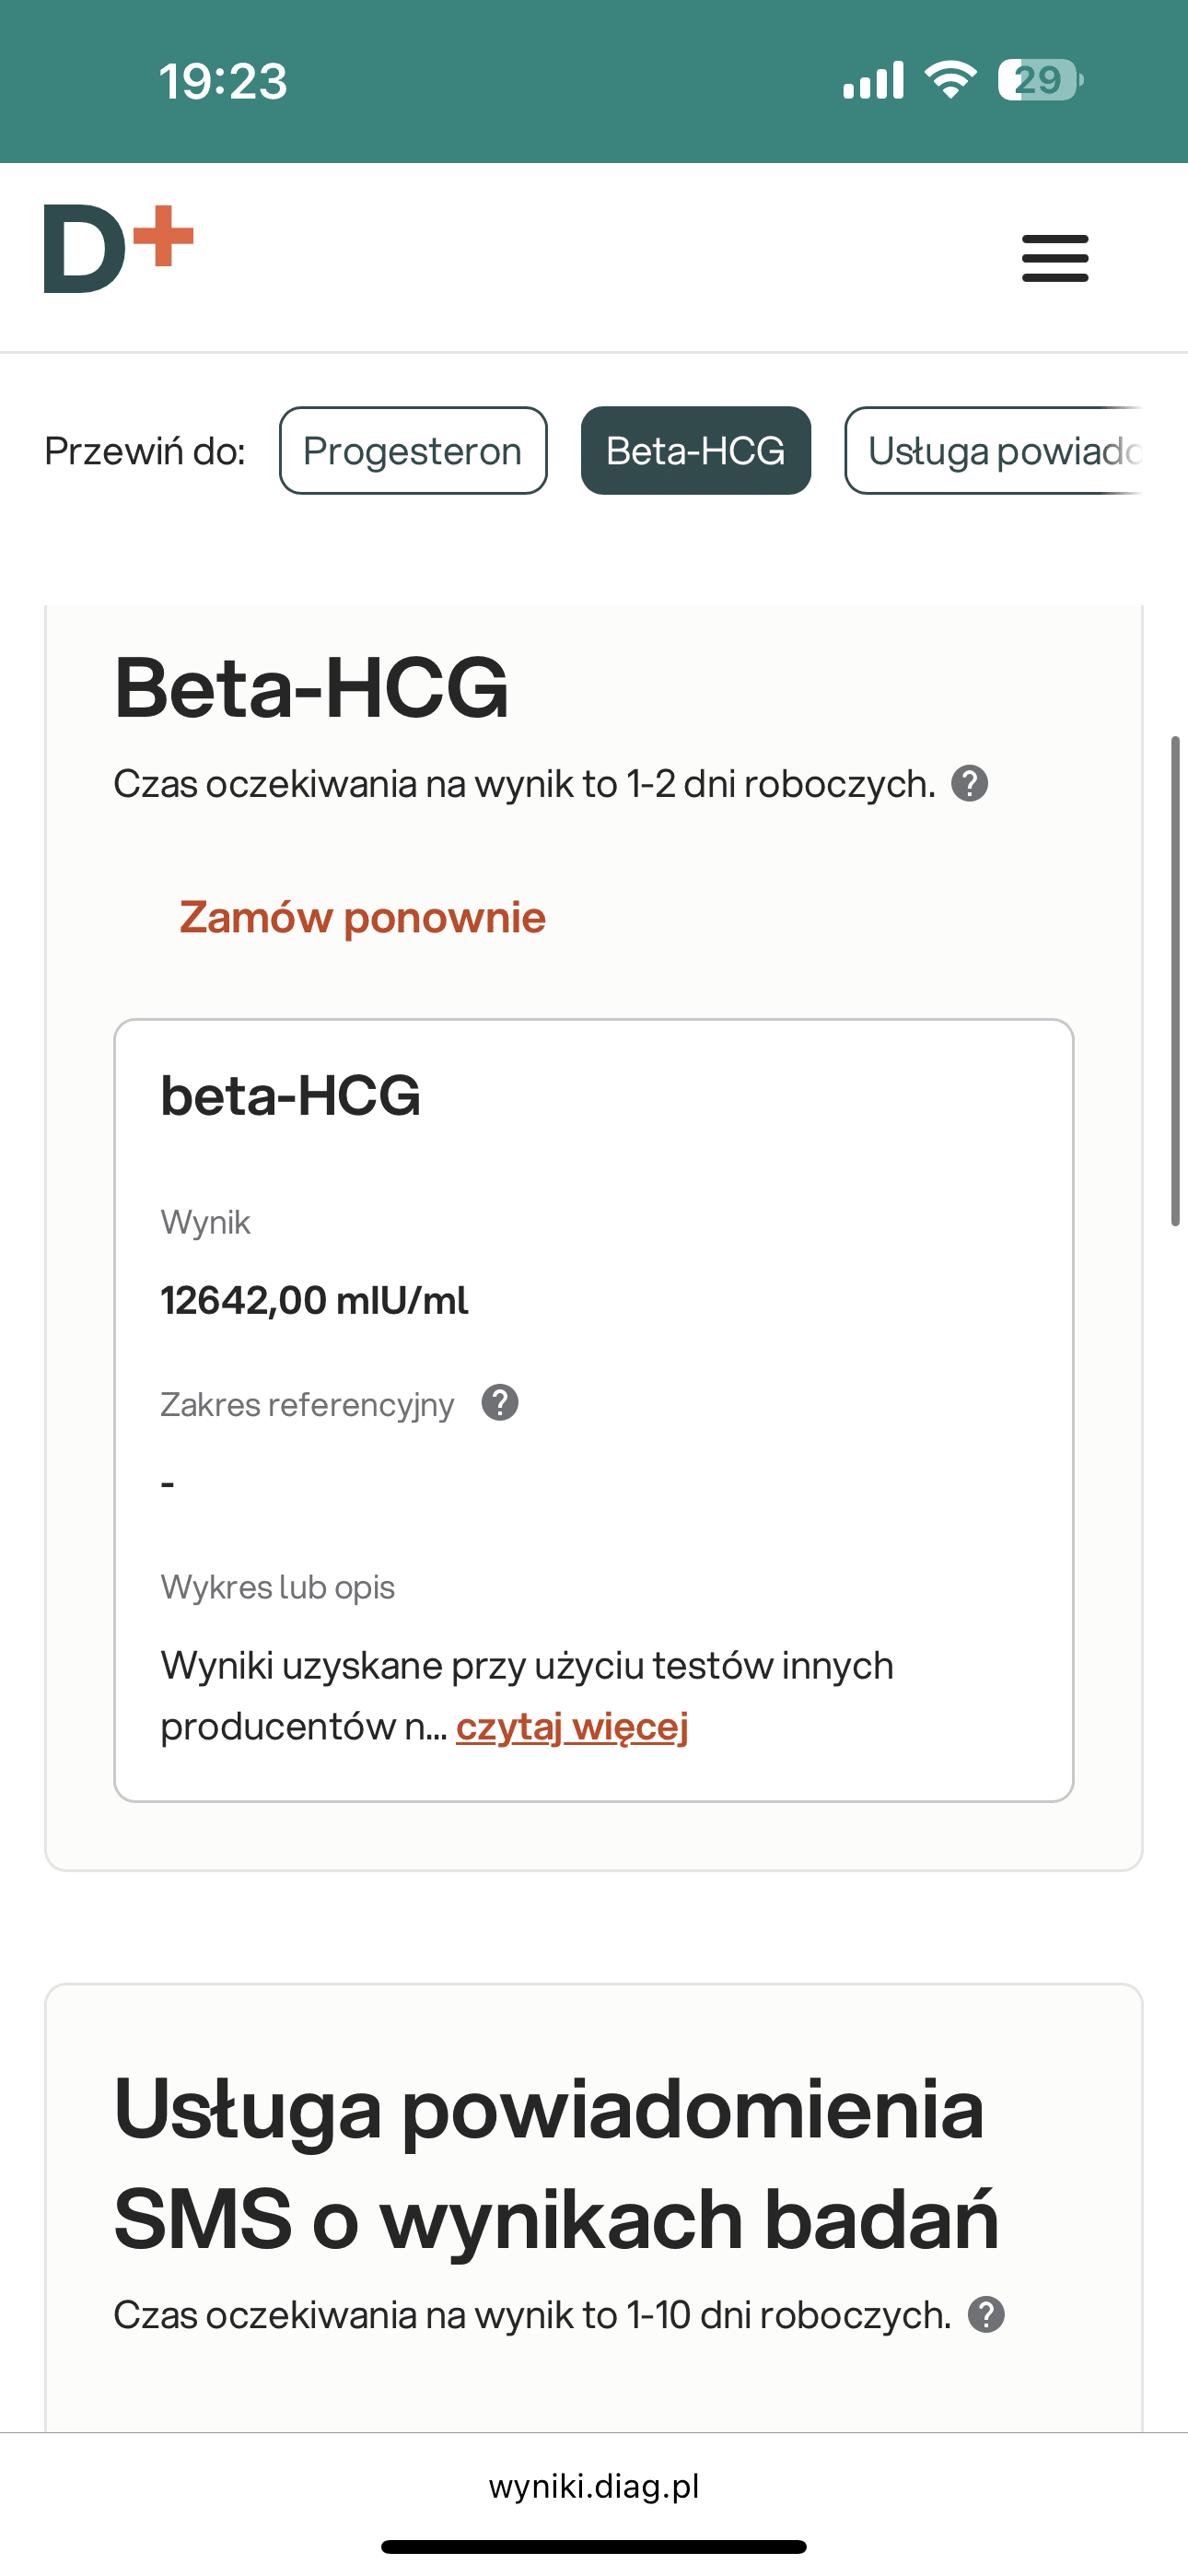Expand description via czytaj więcej link

(572, 1727)
